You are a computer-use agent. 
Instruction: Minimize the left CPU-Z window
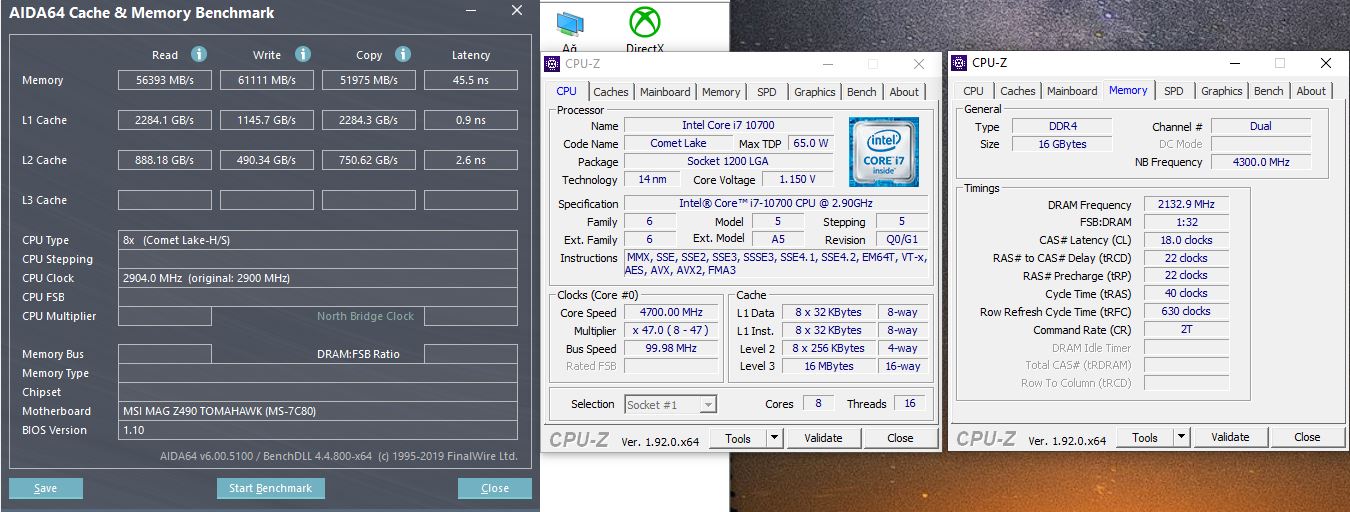point(826,64)
